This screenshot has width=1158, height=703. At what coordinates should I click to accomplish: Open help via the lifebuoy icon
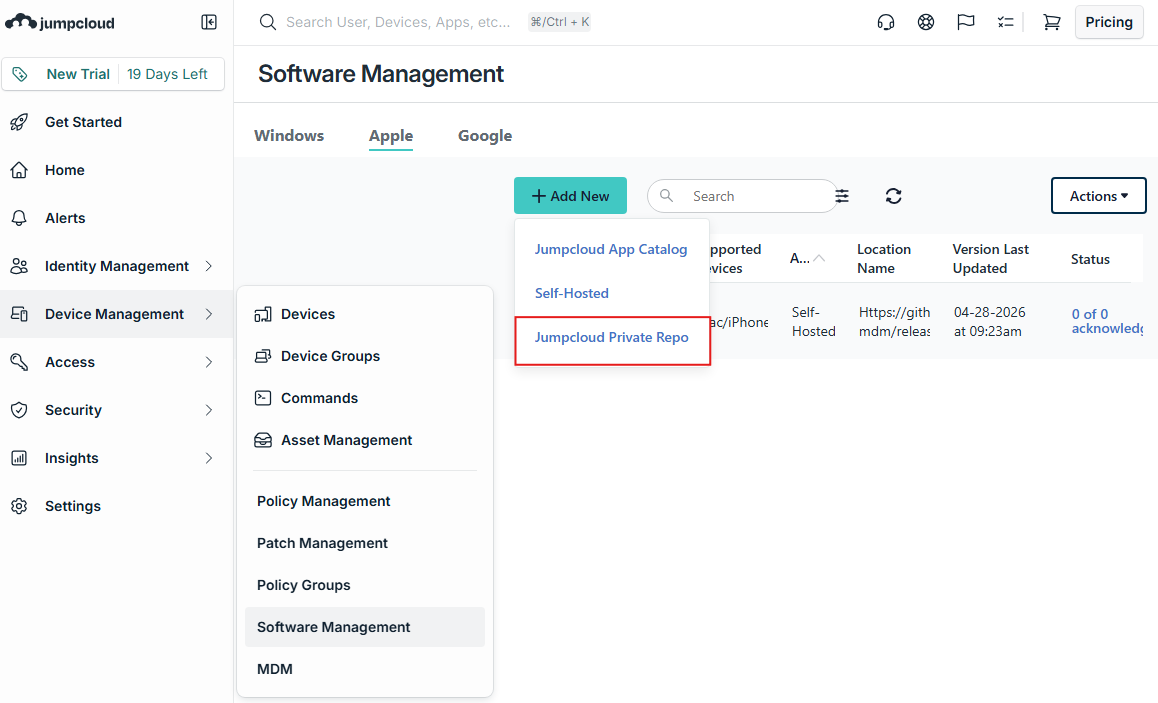tap(925, 22)
